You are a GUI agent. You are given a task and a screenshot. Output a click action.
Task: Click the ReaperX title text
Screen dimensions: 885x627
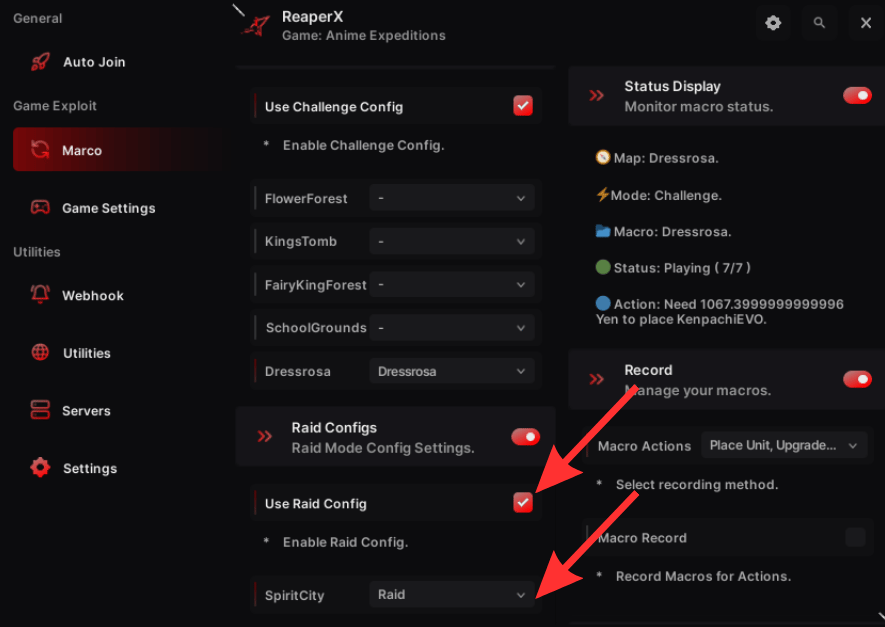[x=312, y=16]
